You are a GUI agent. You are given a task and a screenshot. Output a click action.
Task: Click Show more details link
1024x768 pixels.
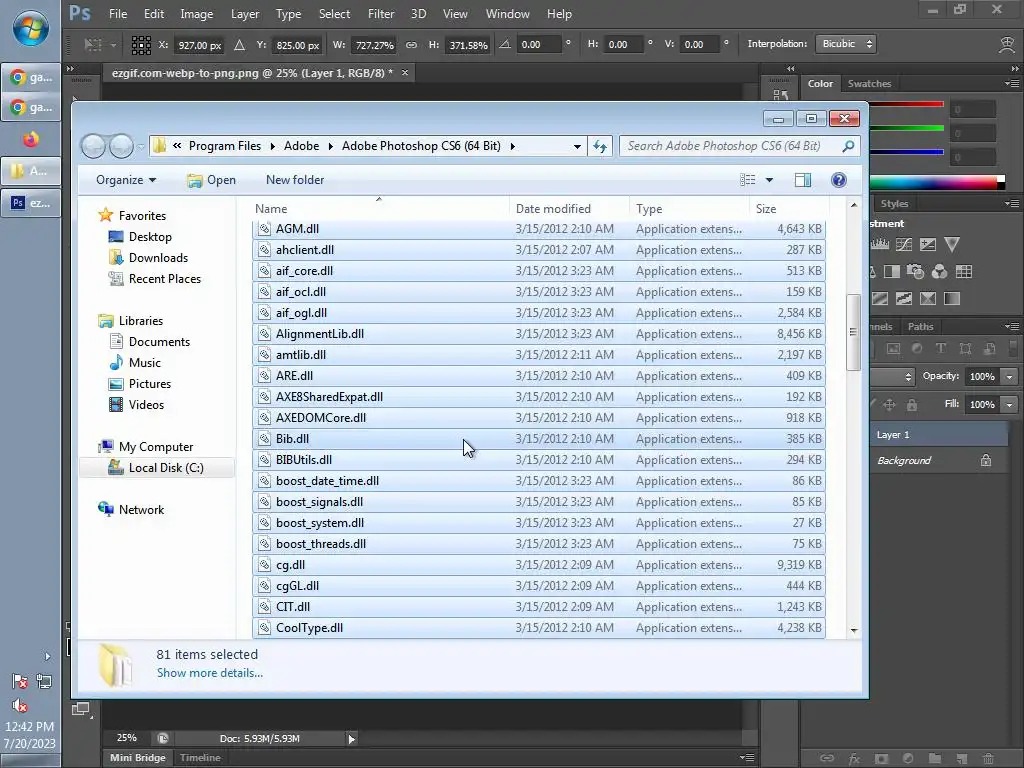pyautogui.click(x=210, y=673)
